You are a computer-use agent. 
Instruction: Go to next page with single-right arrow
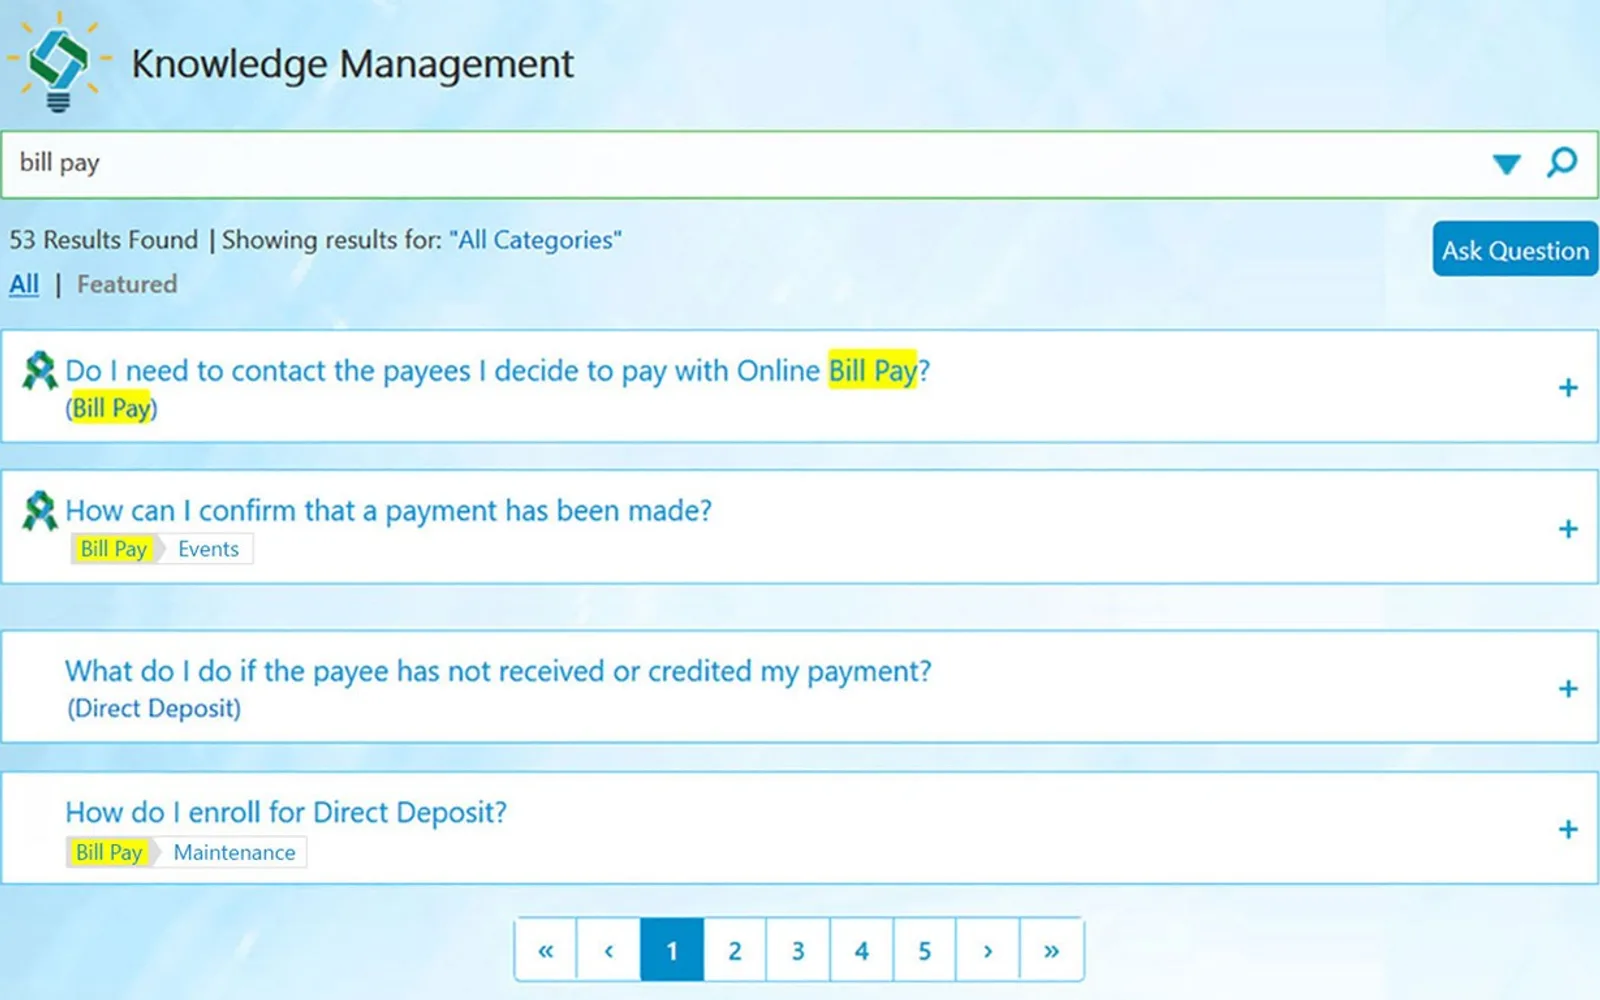pyautogui.click(x=988, y=950)
